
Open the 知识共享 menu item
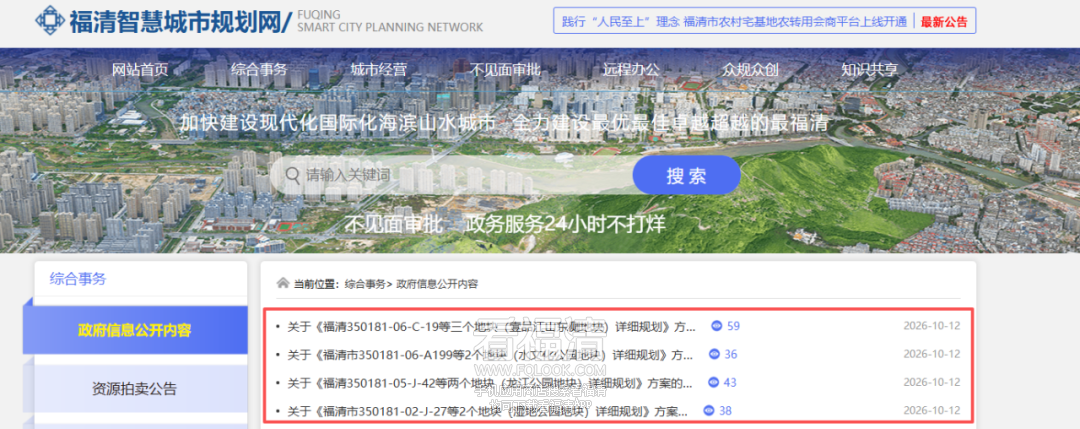[x=869, y=70]
